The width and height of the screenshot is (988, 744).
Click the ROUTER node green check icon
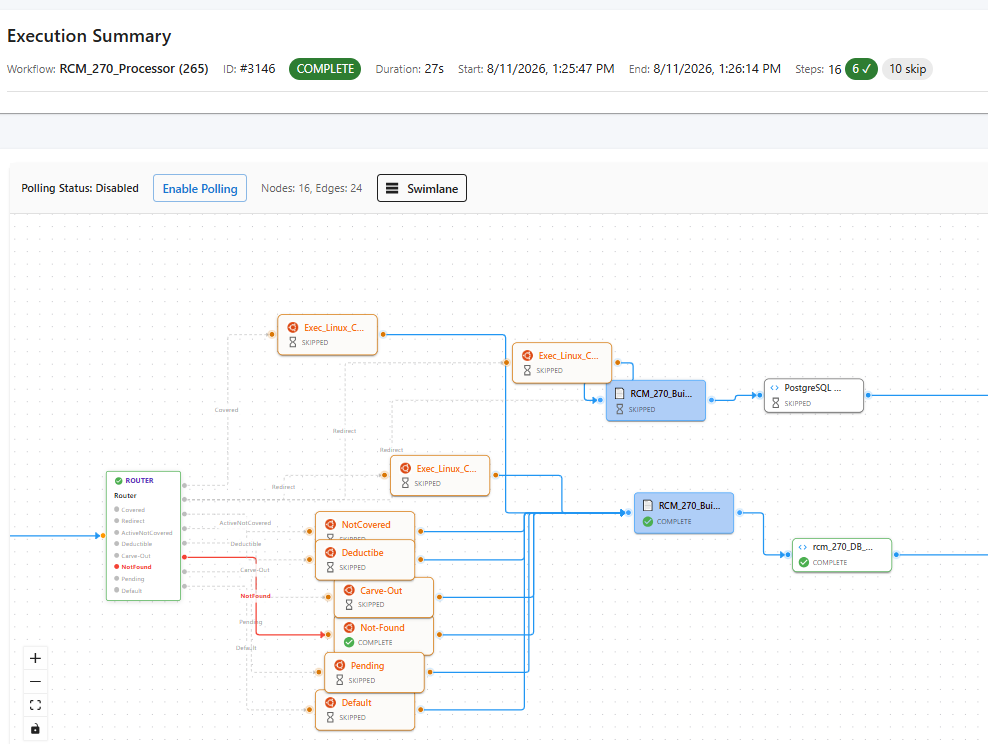pyautogui.click(x=118, y=481)
